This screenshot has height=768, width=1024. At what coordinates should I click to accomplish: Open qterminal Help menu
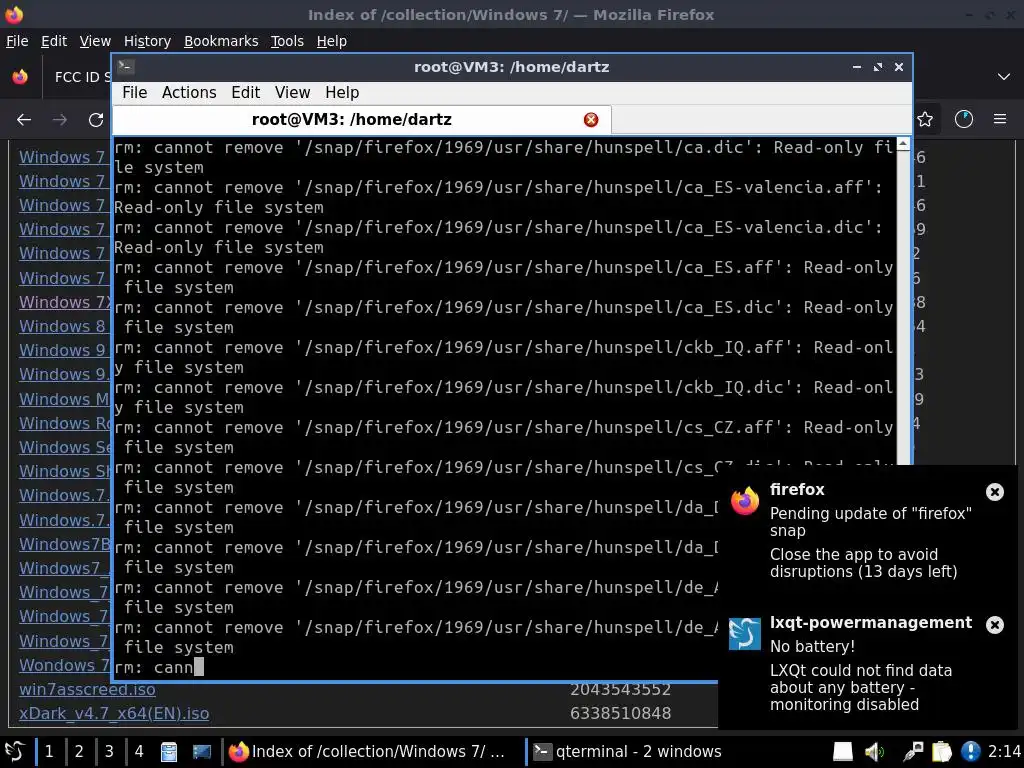tap(342, 93)
